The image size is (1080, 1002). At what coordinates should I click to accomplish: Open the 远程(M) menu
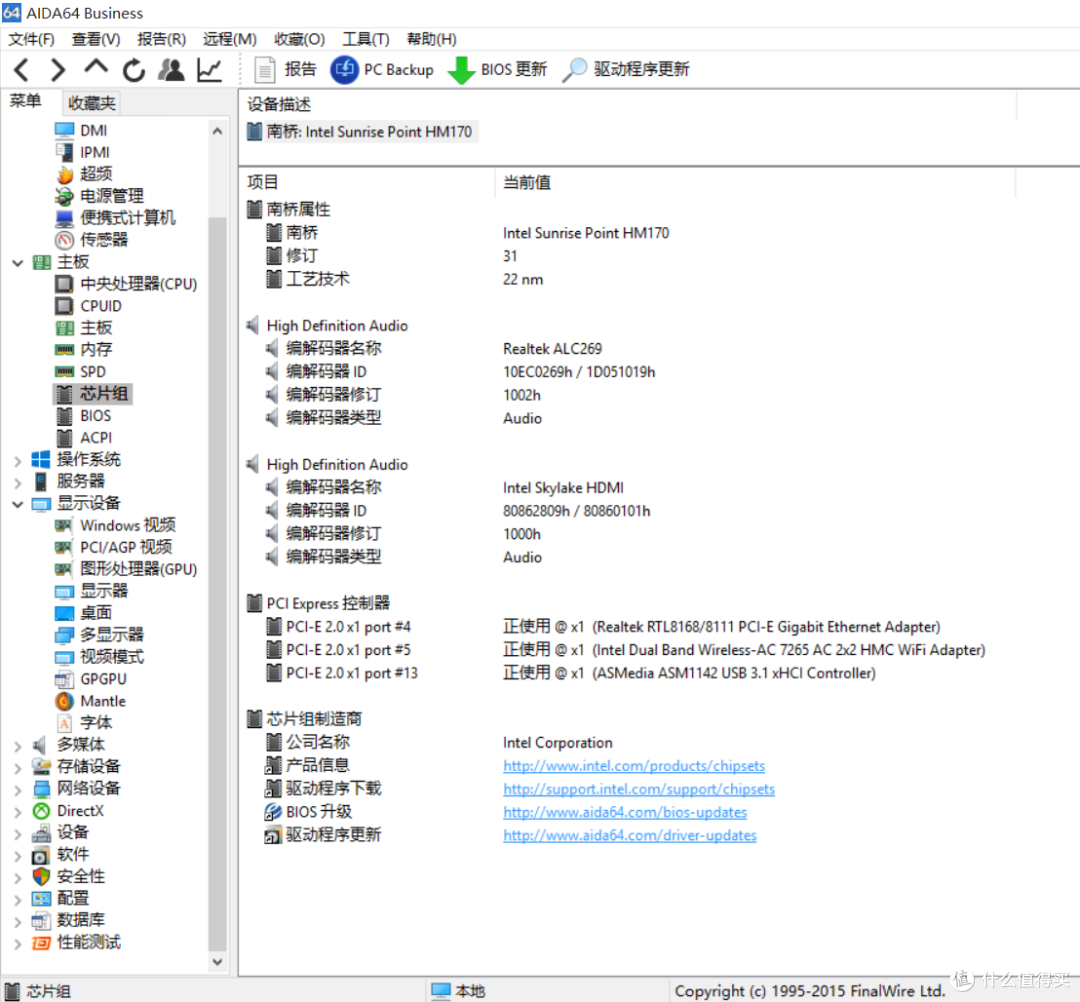(x=229, y=39)
